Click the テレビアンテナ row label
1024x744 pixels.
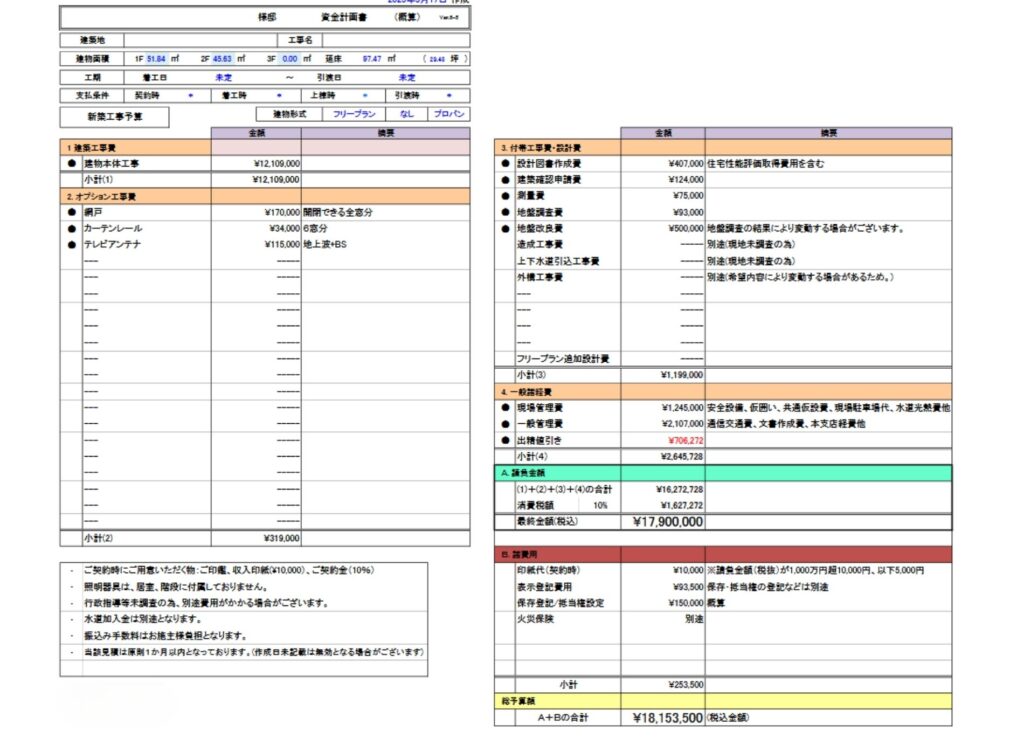coord(112,244)
